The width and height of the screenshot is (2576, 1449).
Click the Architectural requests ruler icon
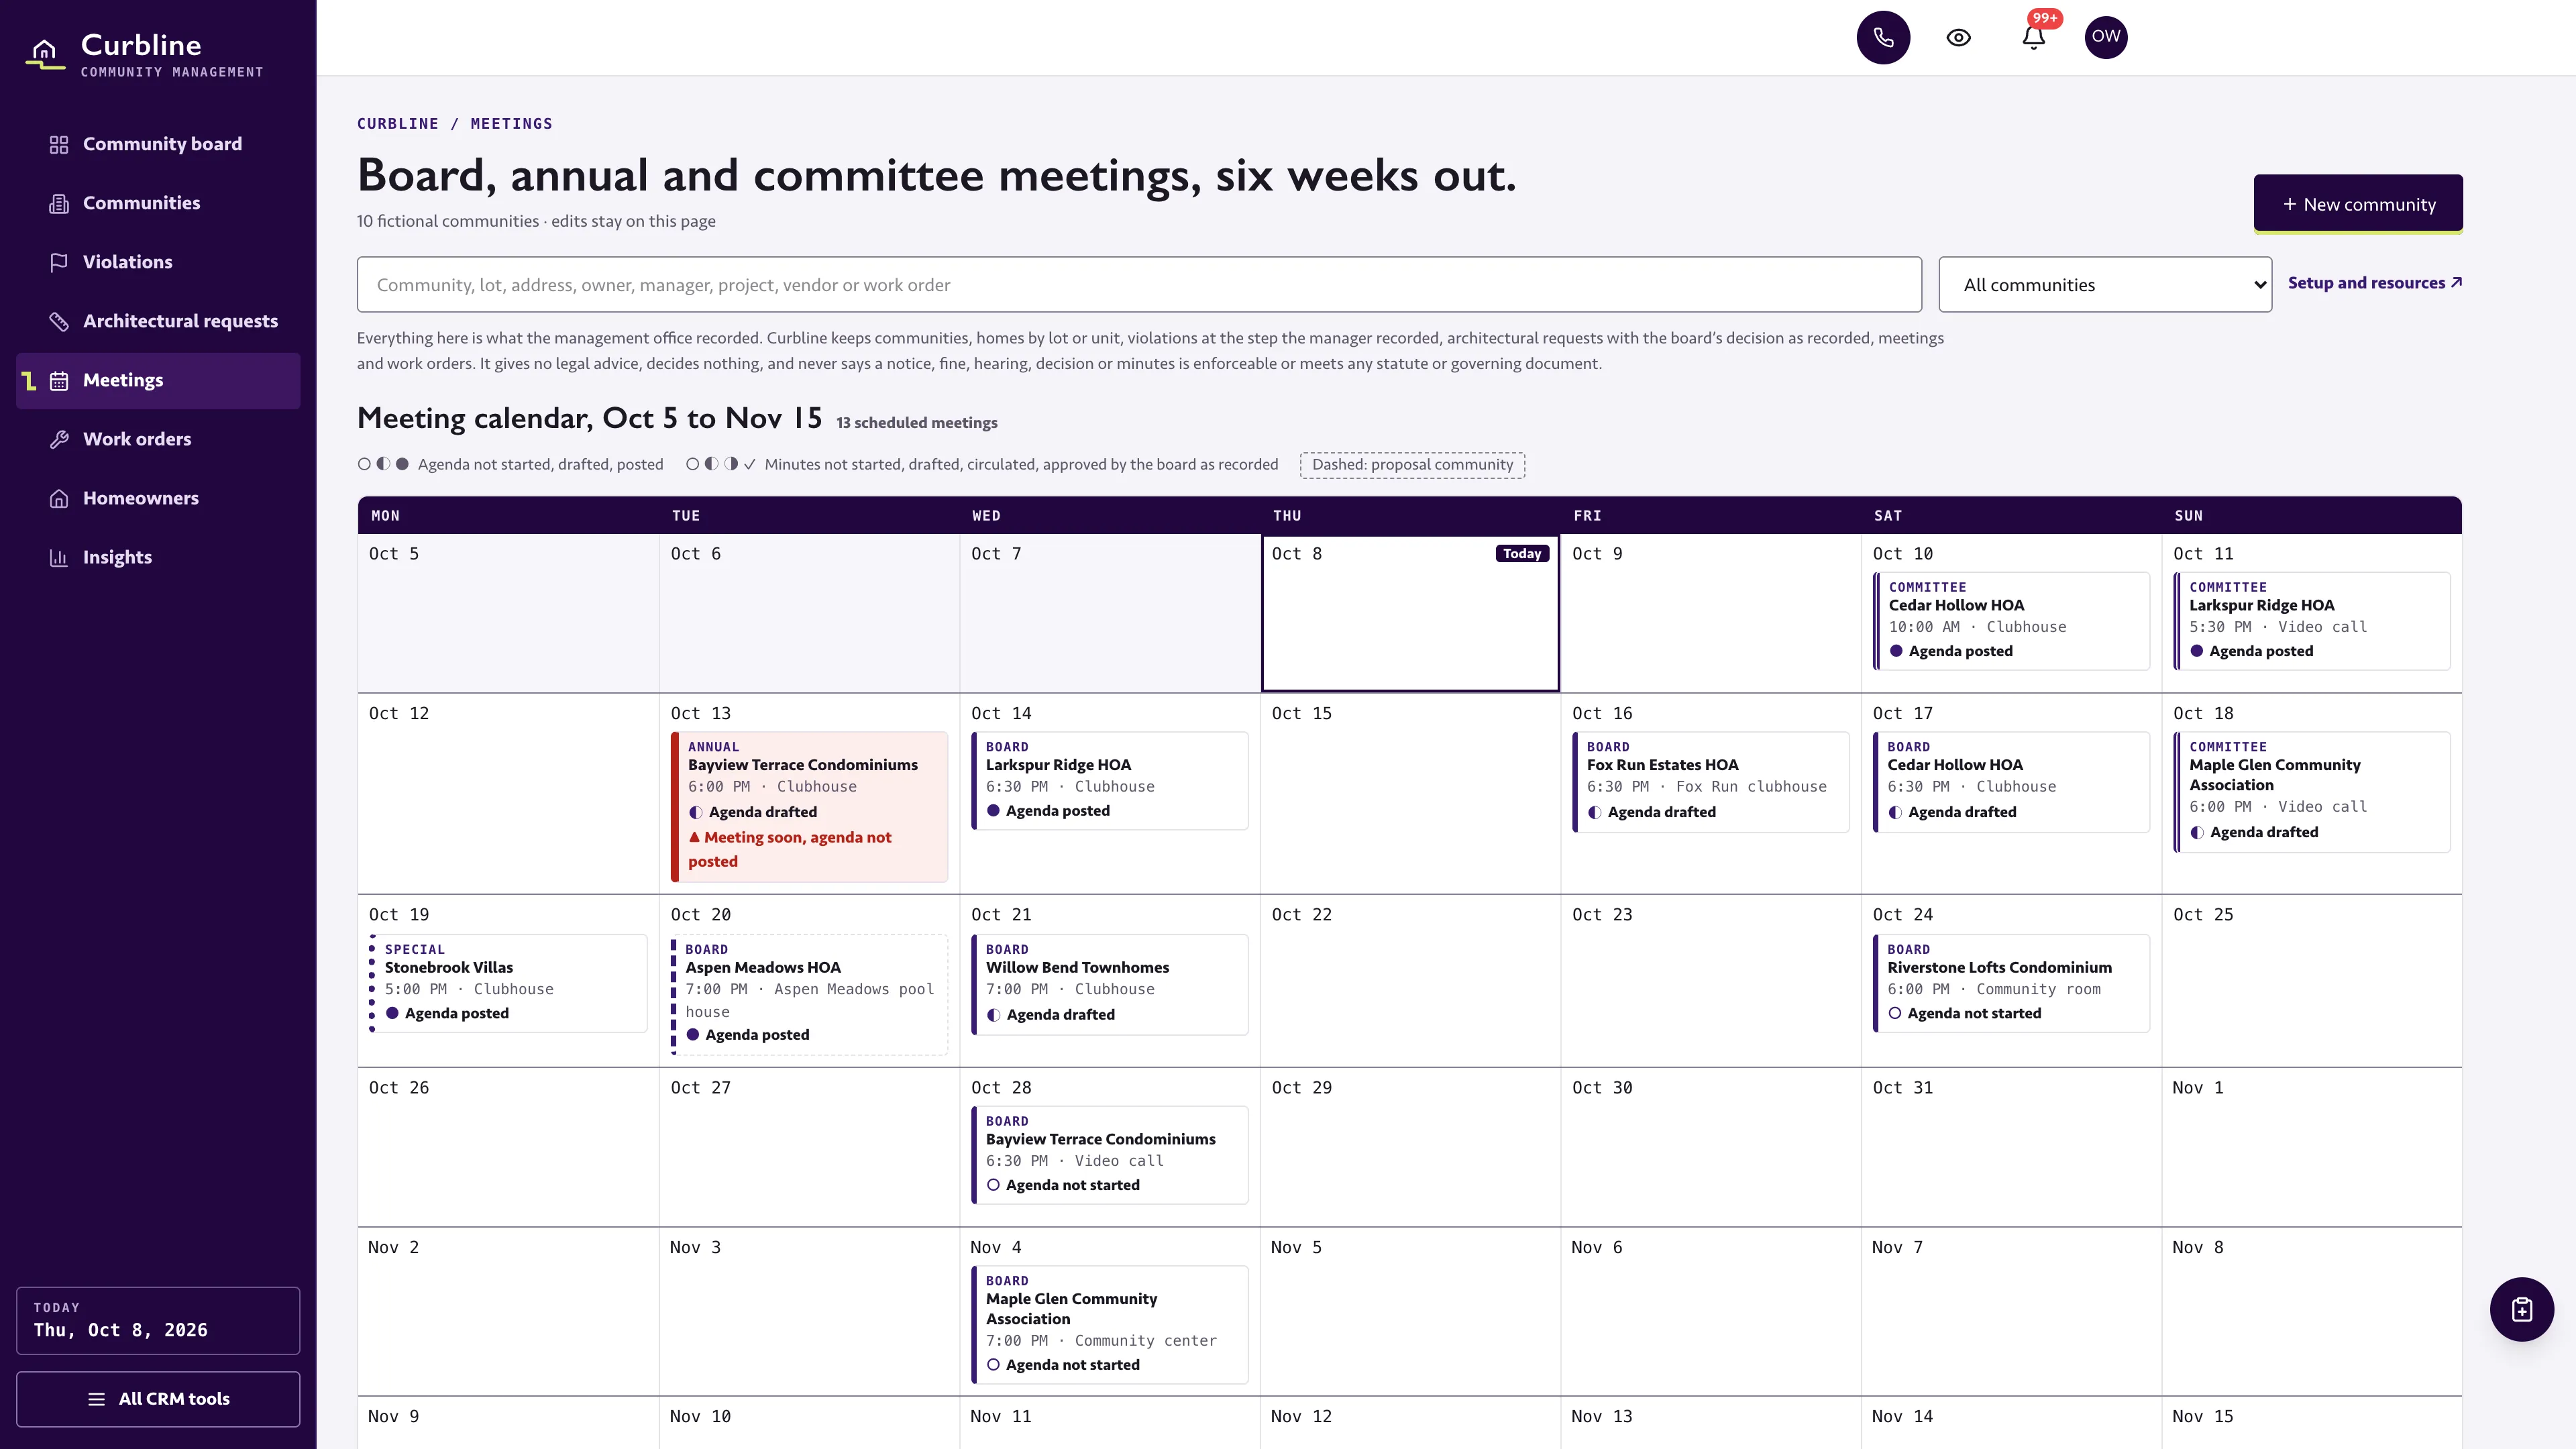(x=59, y=321)
